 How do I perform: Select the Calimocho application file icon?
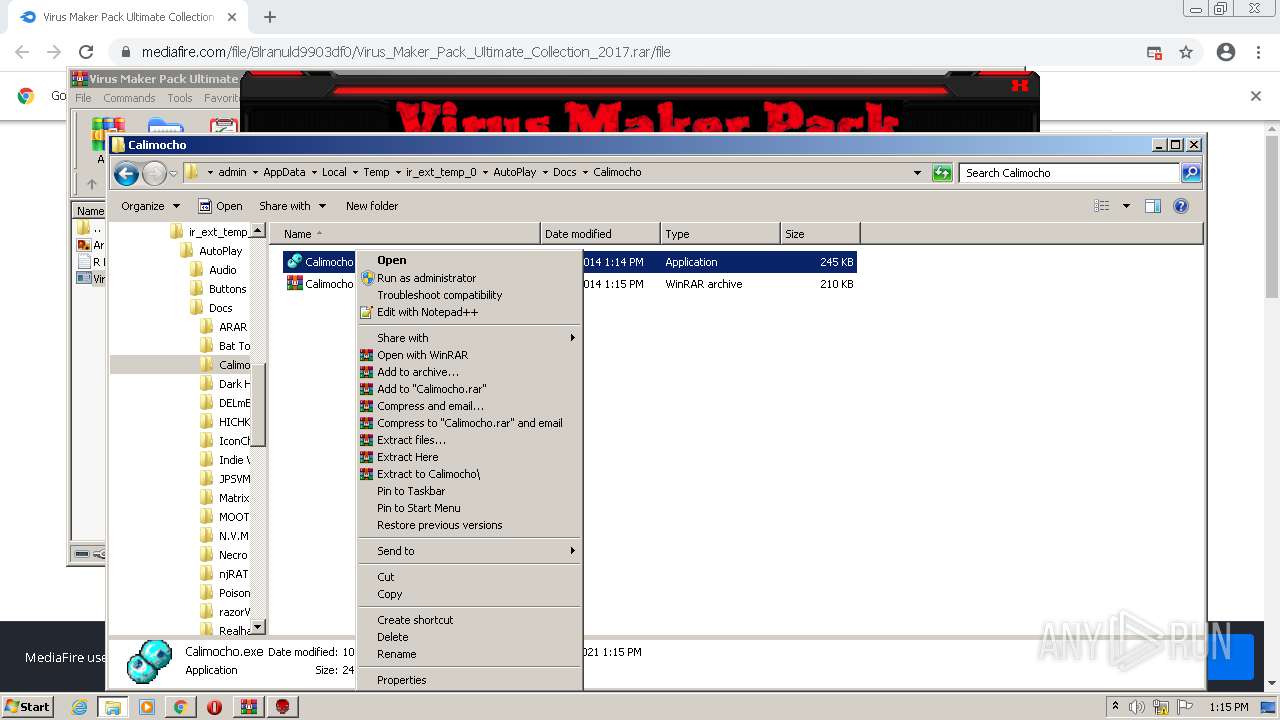(294, 262)
